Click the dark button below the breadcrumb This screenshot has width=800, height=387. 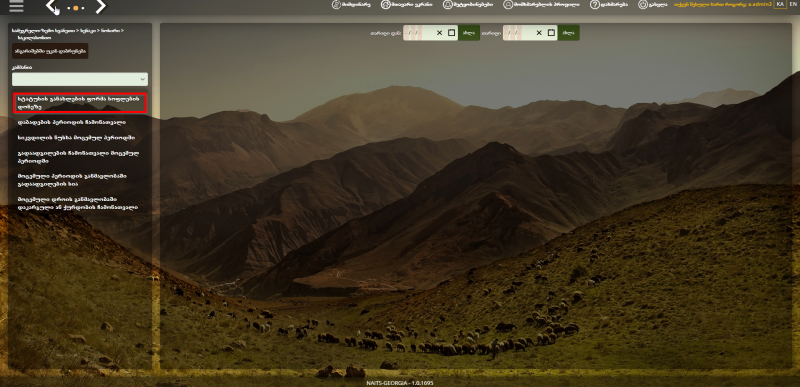tap(50, 51)
